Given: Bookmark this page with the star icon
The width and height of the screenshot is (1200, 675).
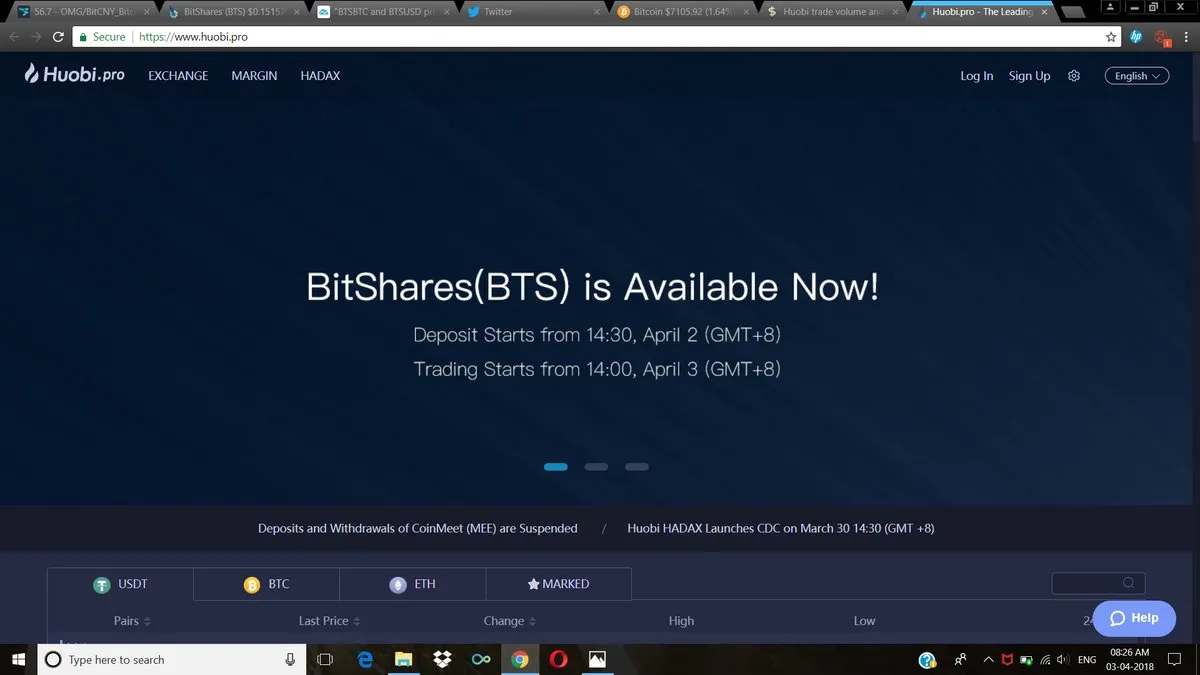Looking at the screenshot, I should click(x=1111, y=37).
